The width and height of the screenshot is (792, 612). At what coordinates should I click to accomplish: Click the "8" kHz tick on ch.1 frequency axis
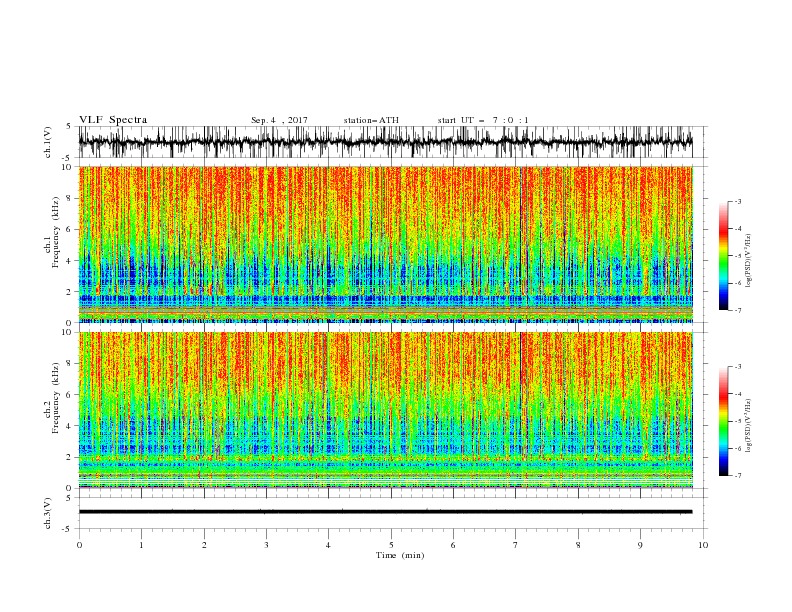70,198
